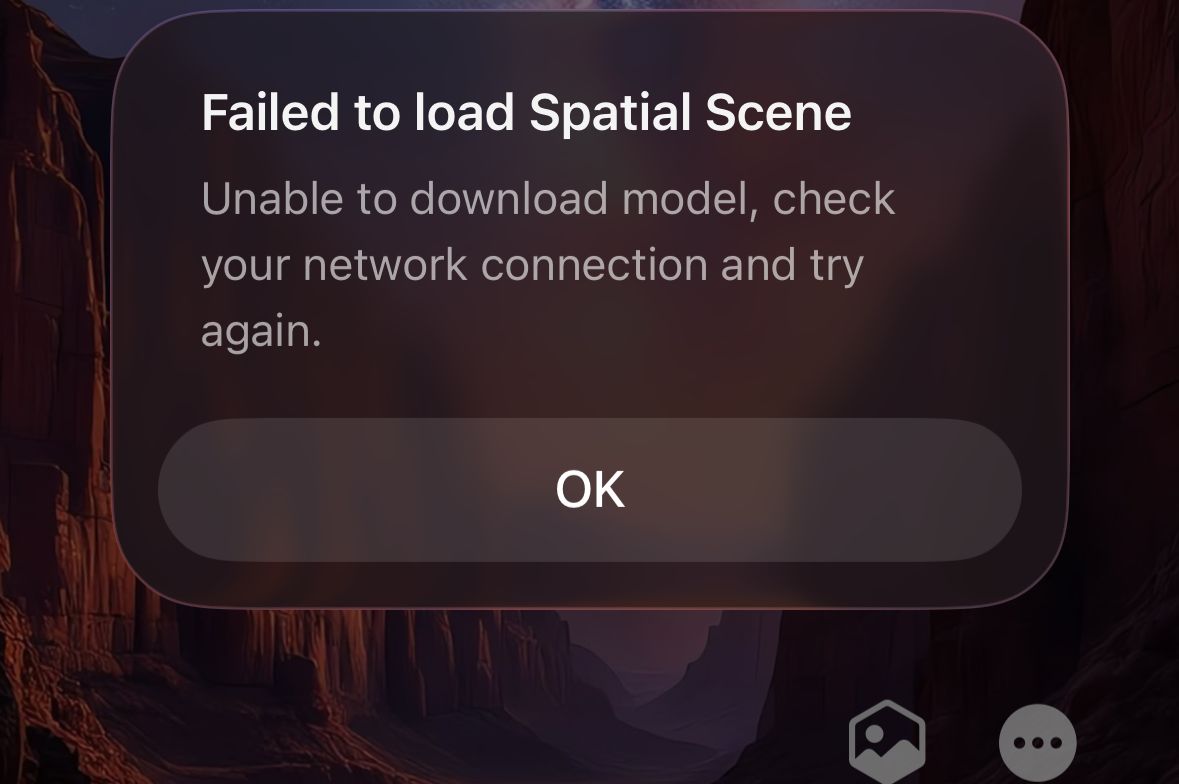Tap the Spatial Scene hexagon photo icon

887,742
